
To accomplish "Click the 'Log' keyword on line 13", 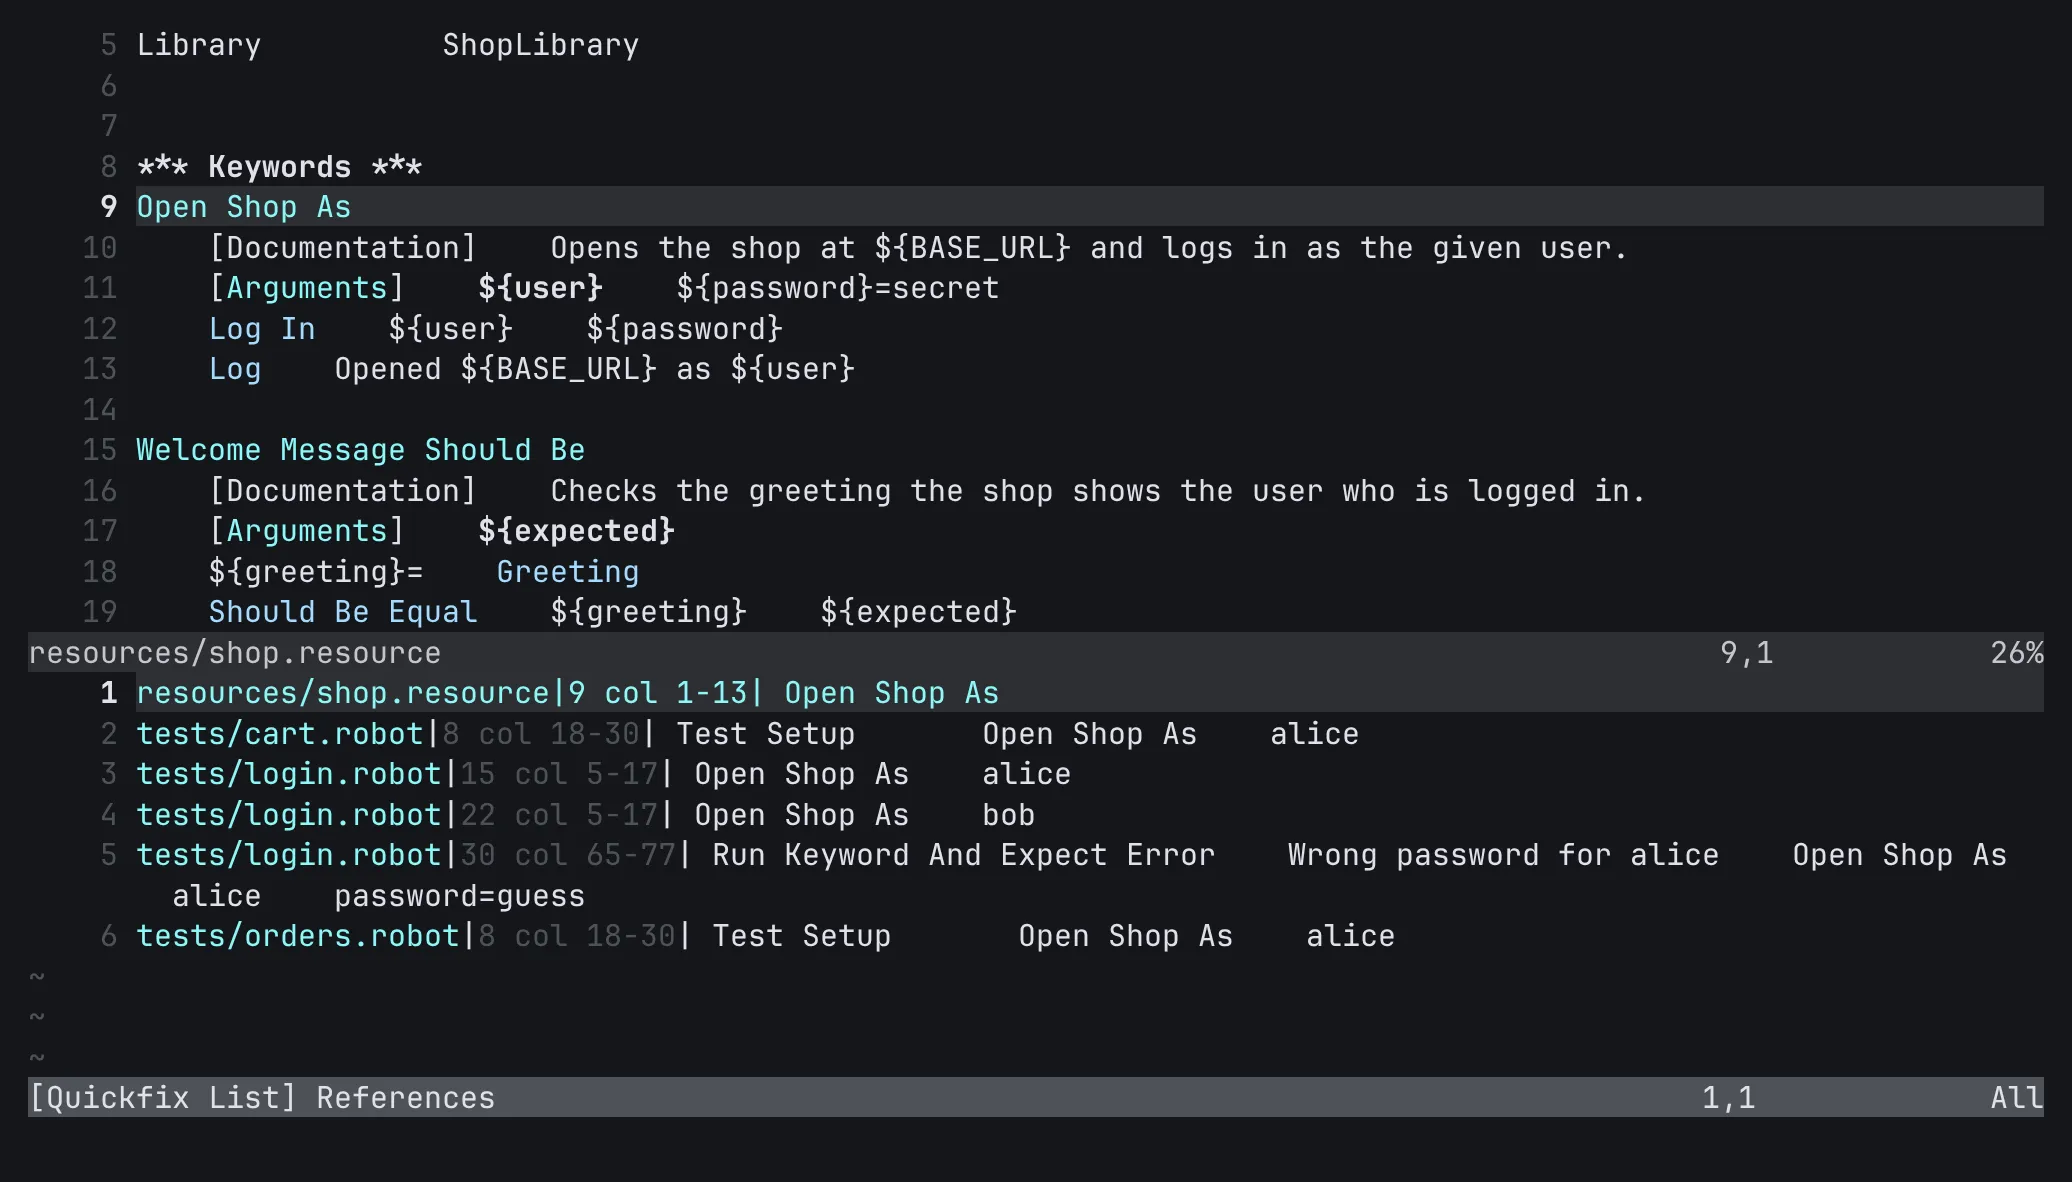I will click(234, 369).
